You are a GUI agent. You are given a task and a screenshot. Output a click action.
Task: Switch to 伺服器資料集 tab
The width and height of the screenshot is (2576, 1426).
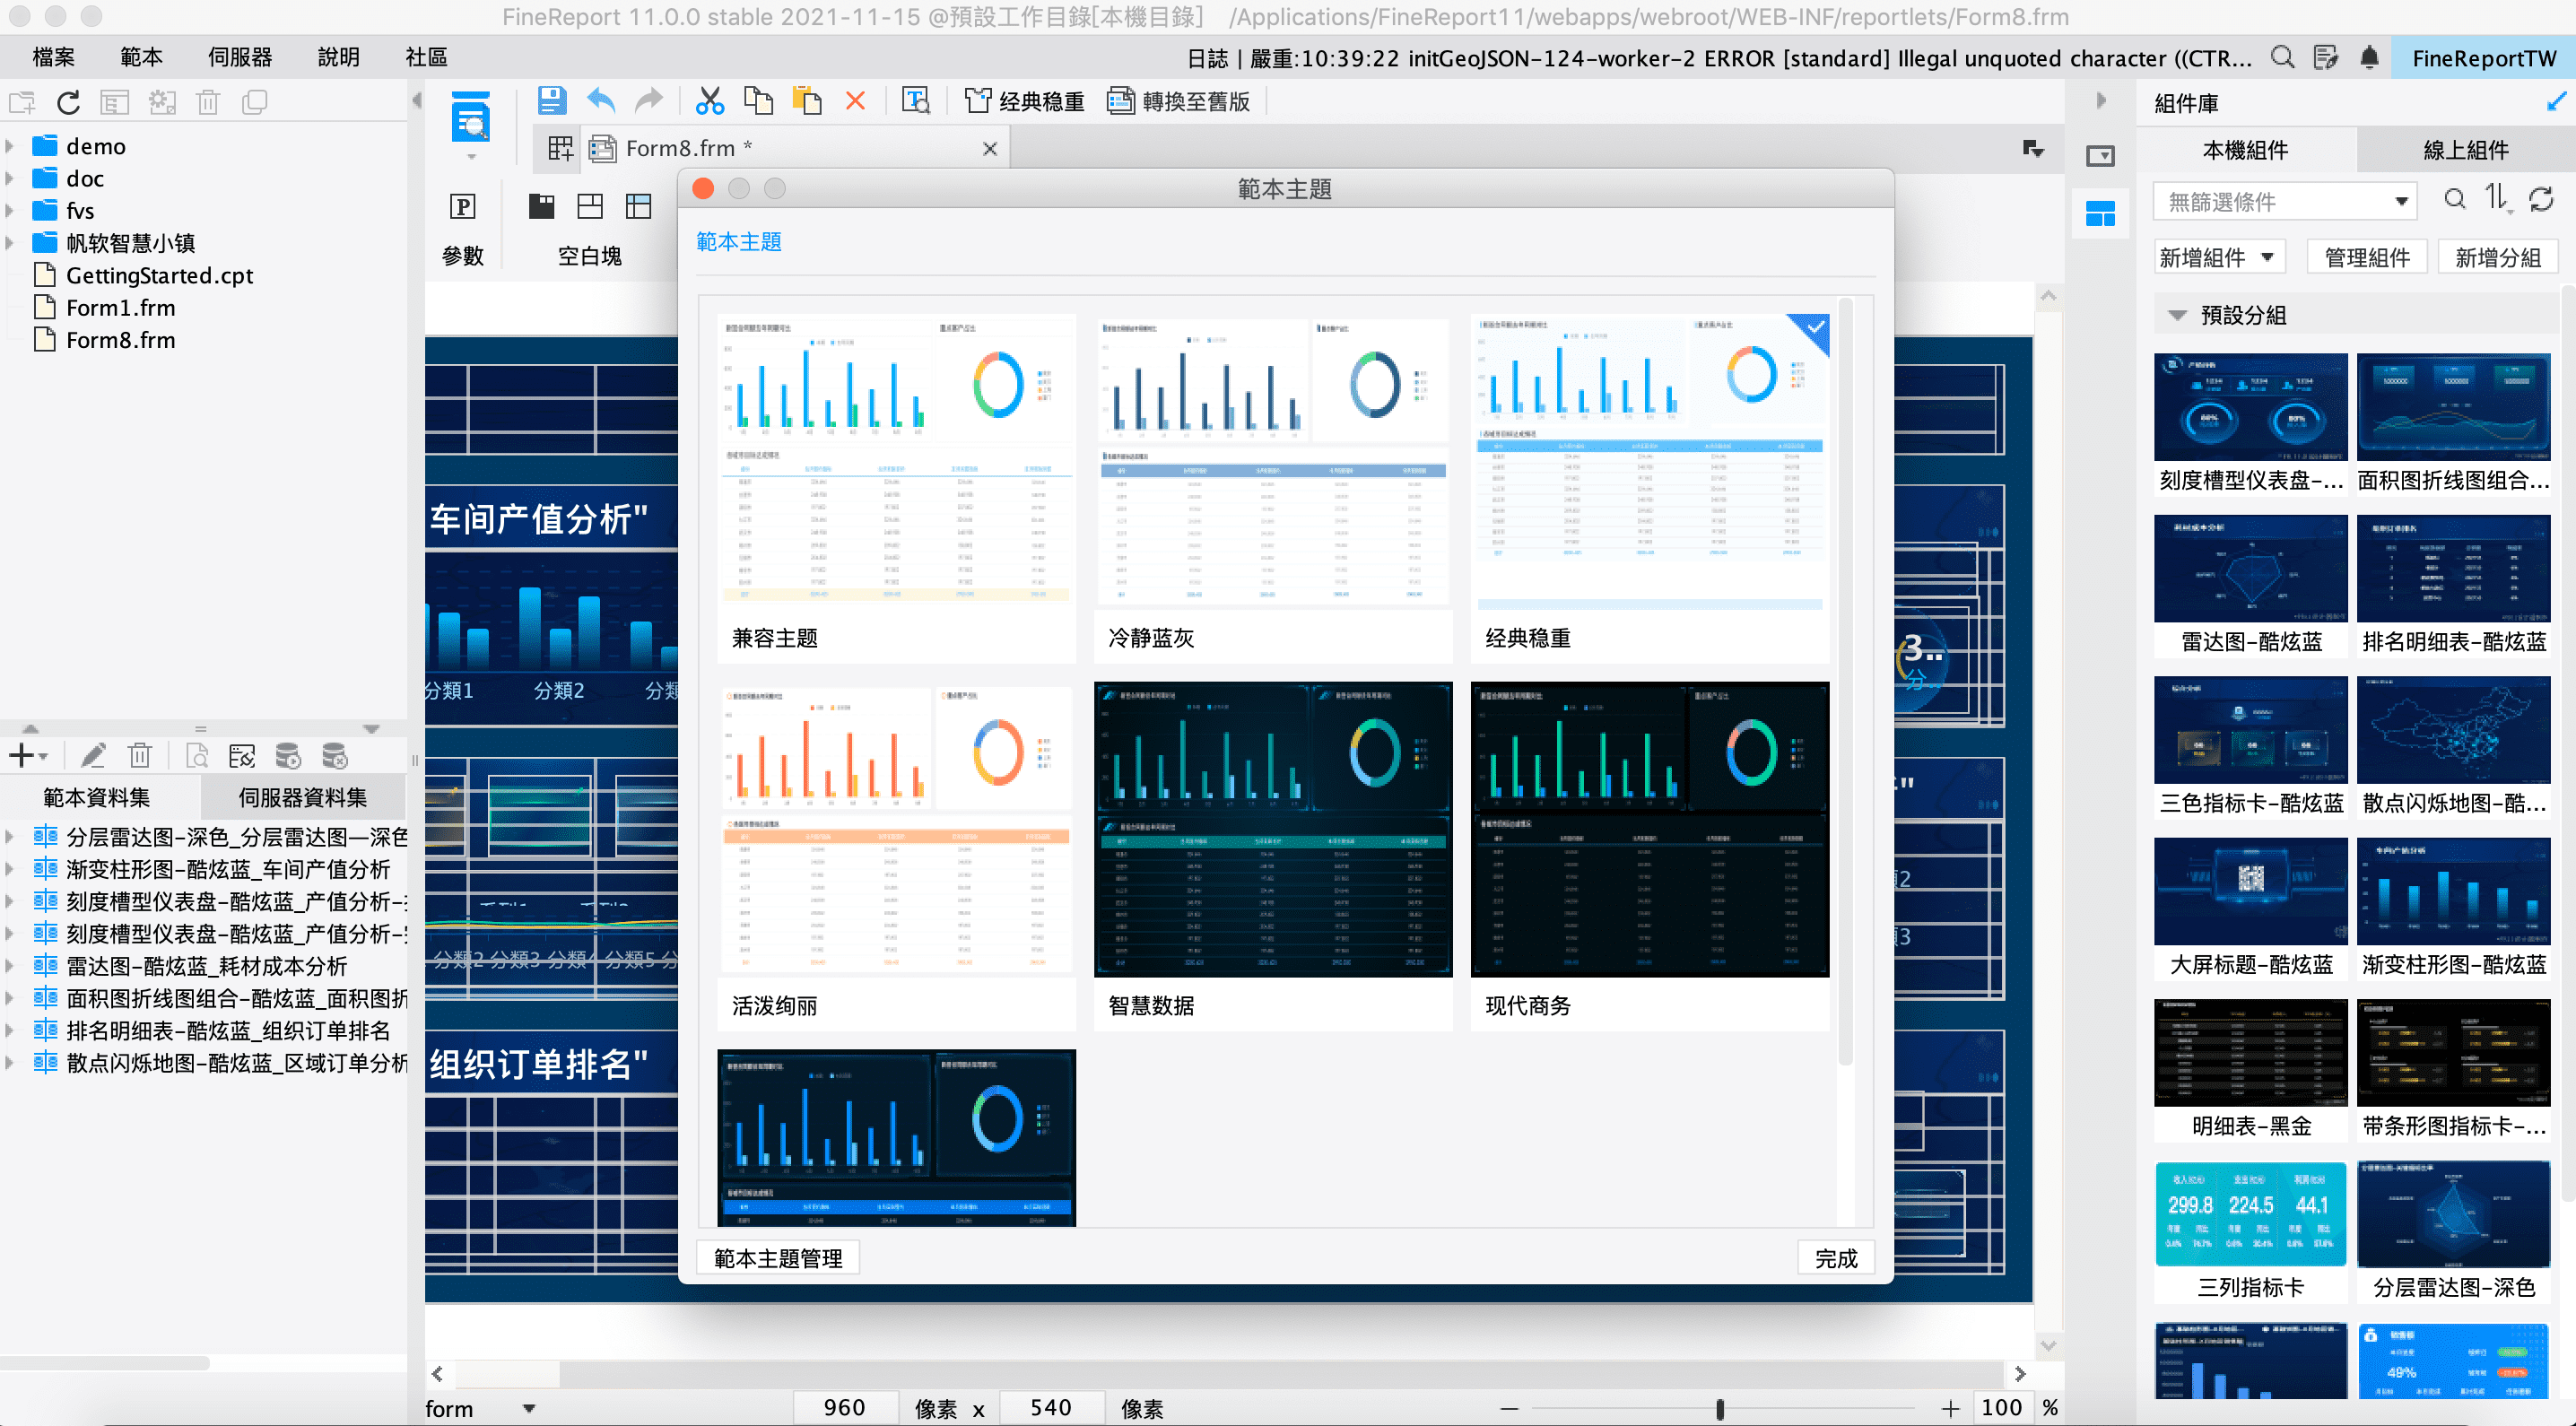[x=302, y=797]
